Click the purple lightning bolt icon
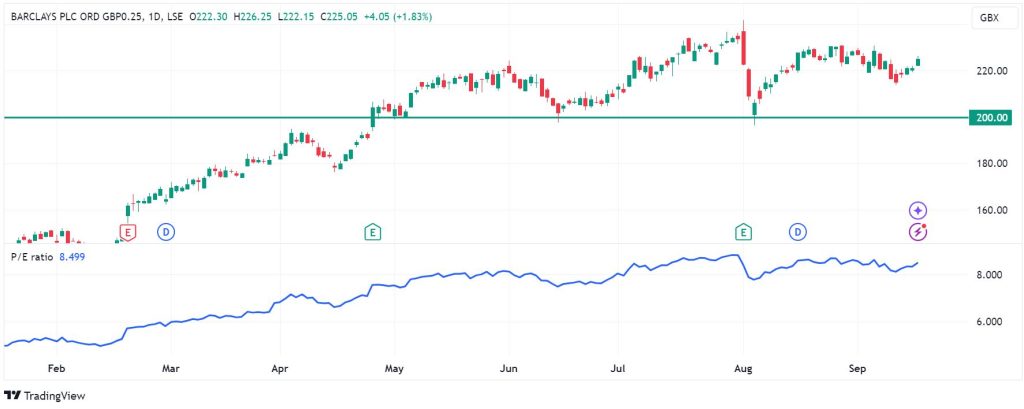 [918, 231]
